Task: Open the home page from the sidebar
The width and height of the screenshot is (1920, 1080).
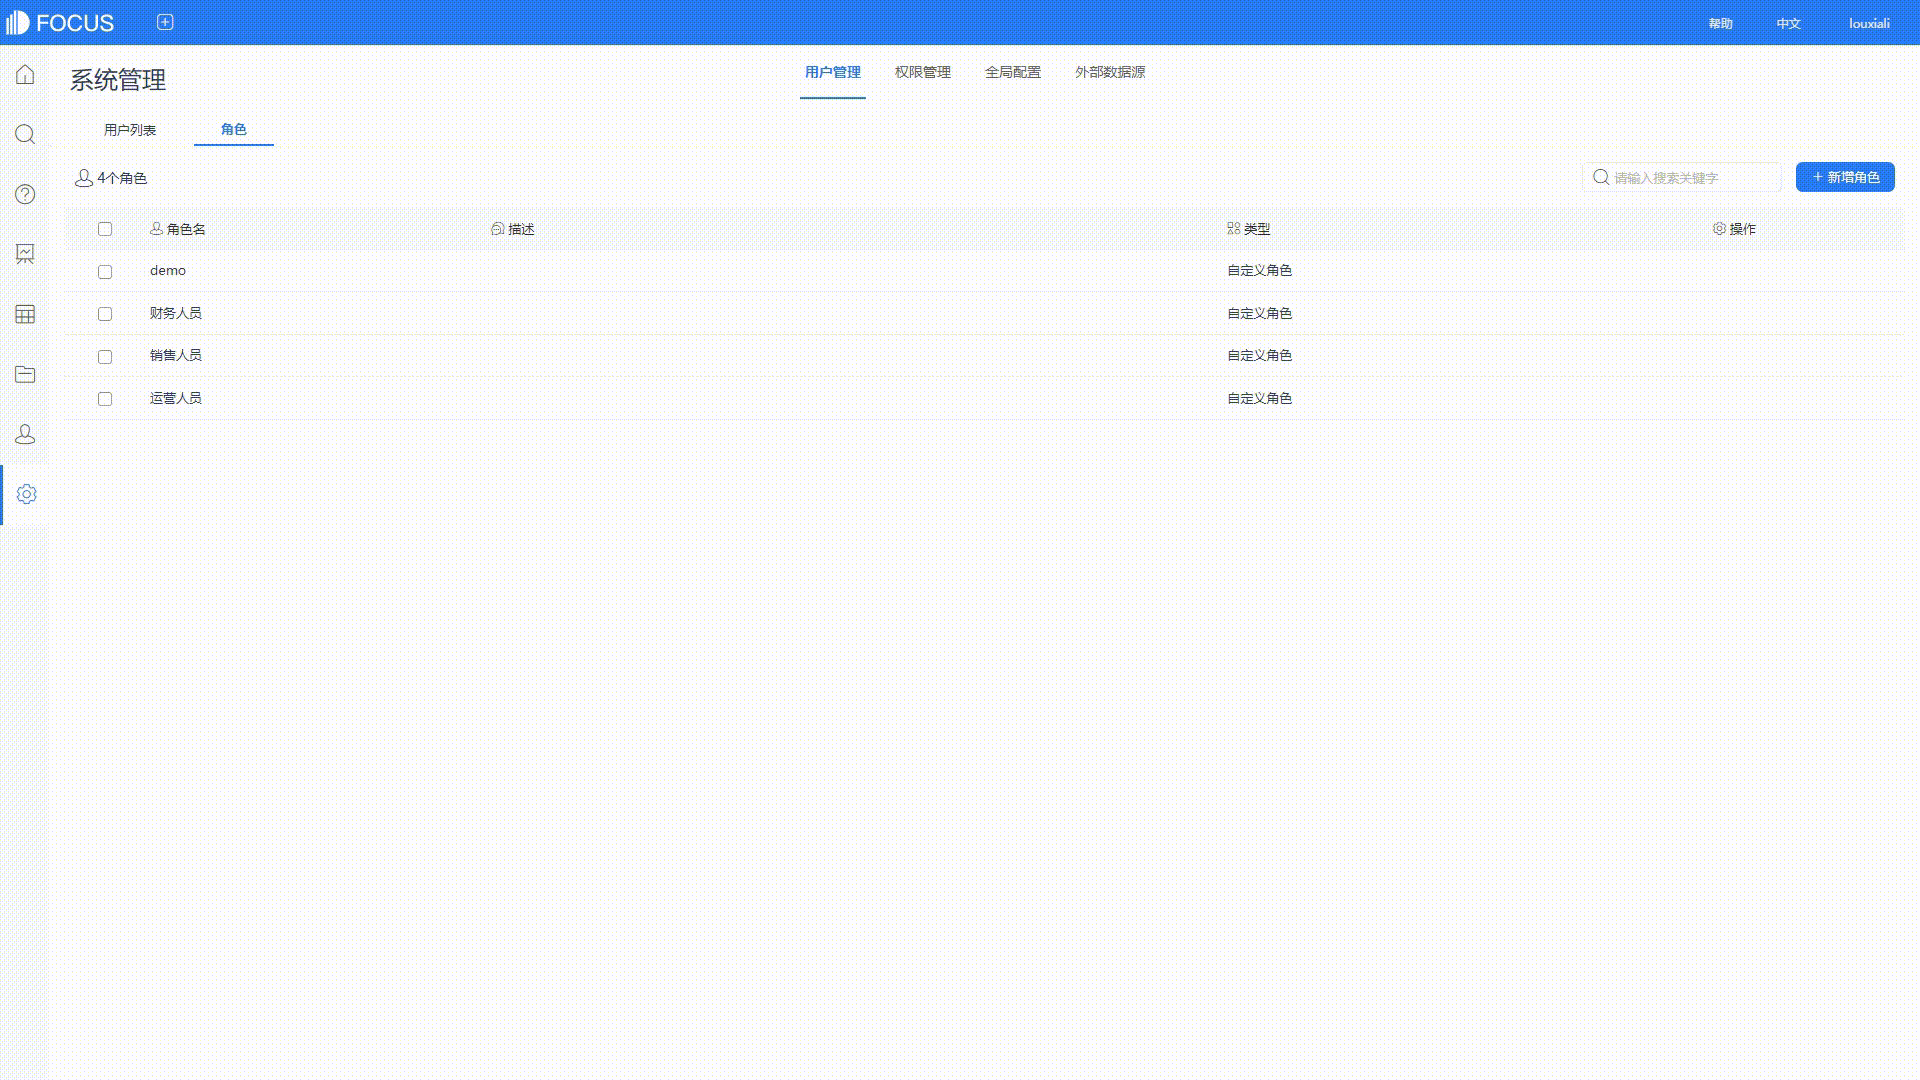Action: (x=24, y=74)
